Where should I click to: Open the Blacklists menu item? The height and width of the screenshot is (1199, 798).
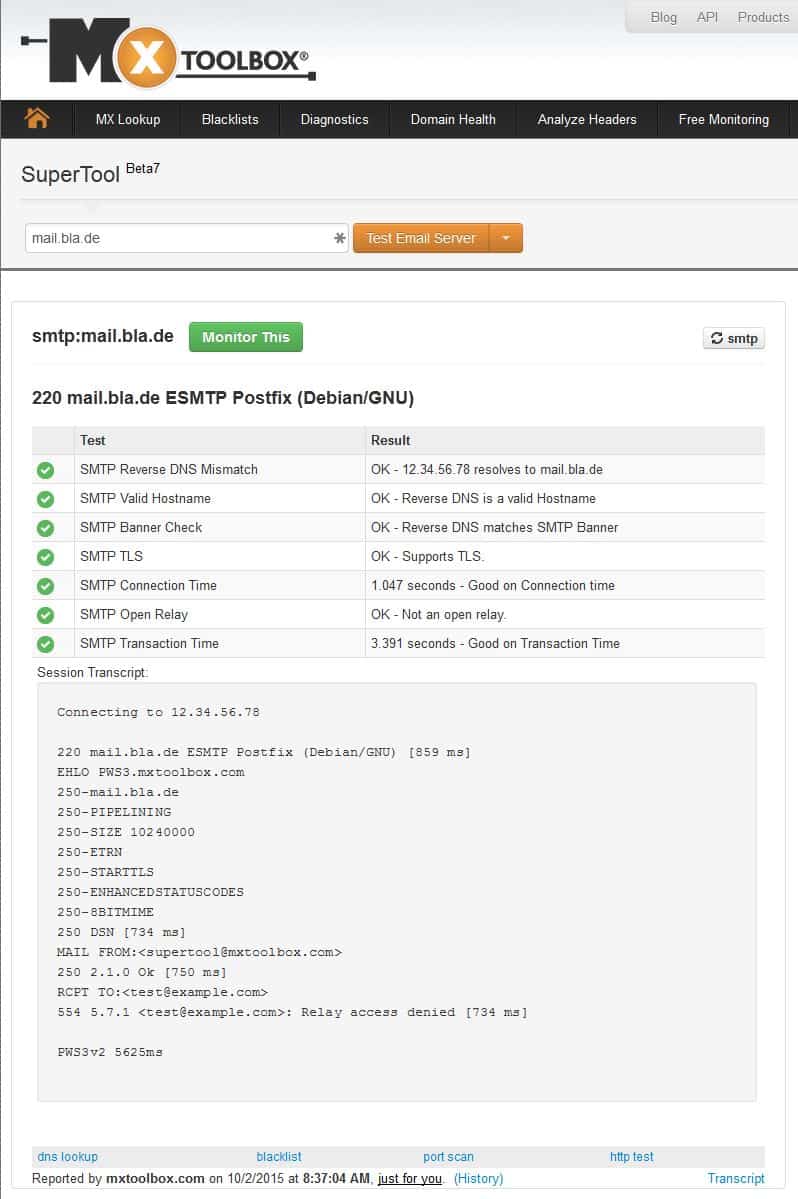230,119
